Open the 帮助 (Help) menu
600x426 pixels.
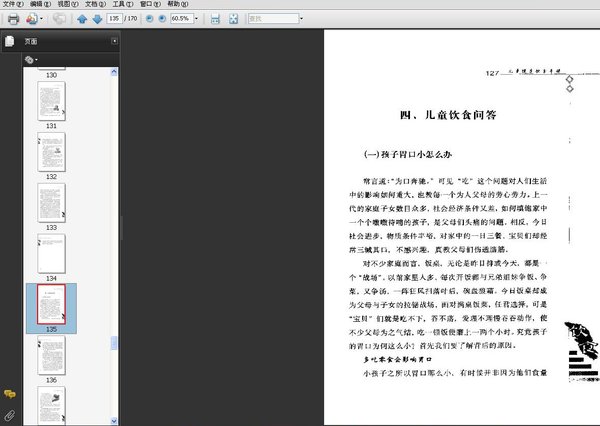tap(178, 4)
